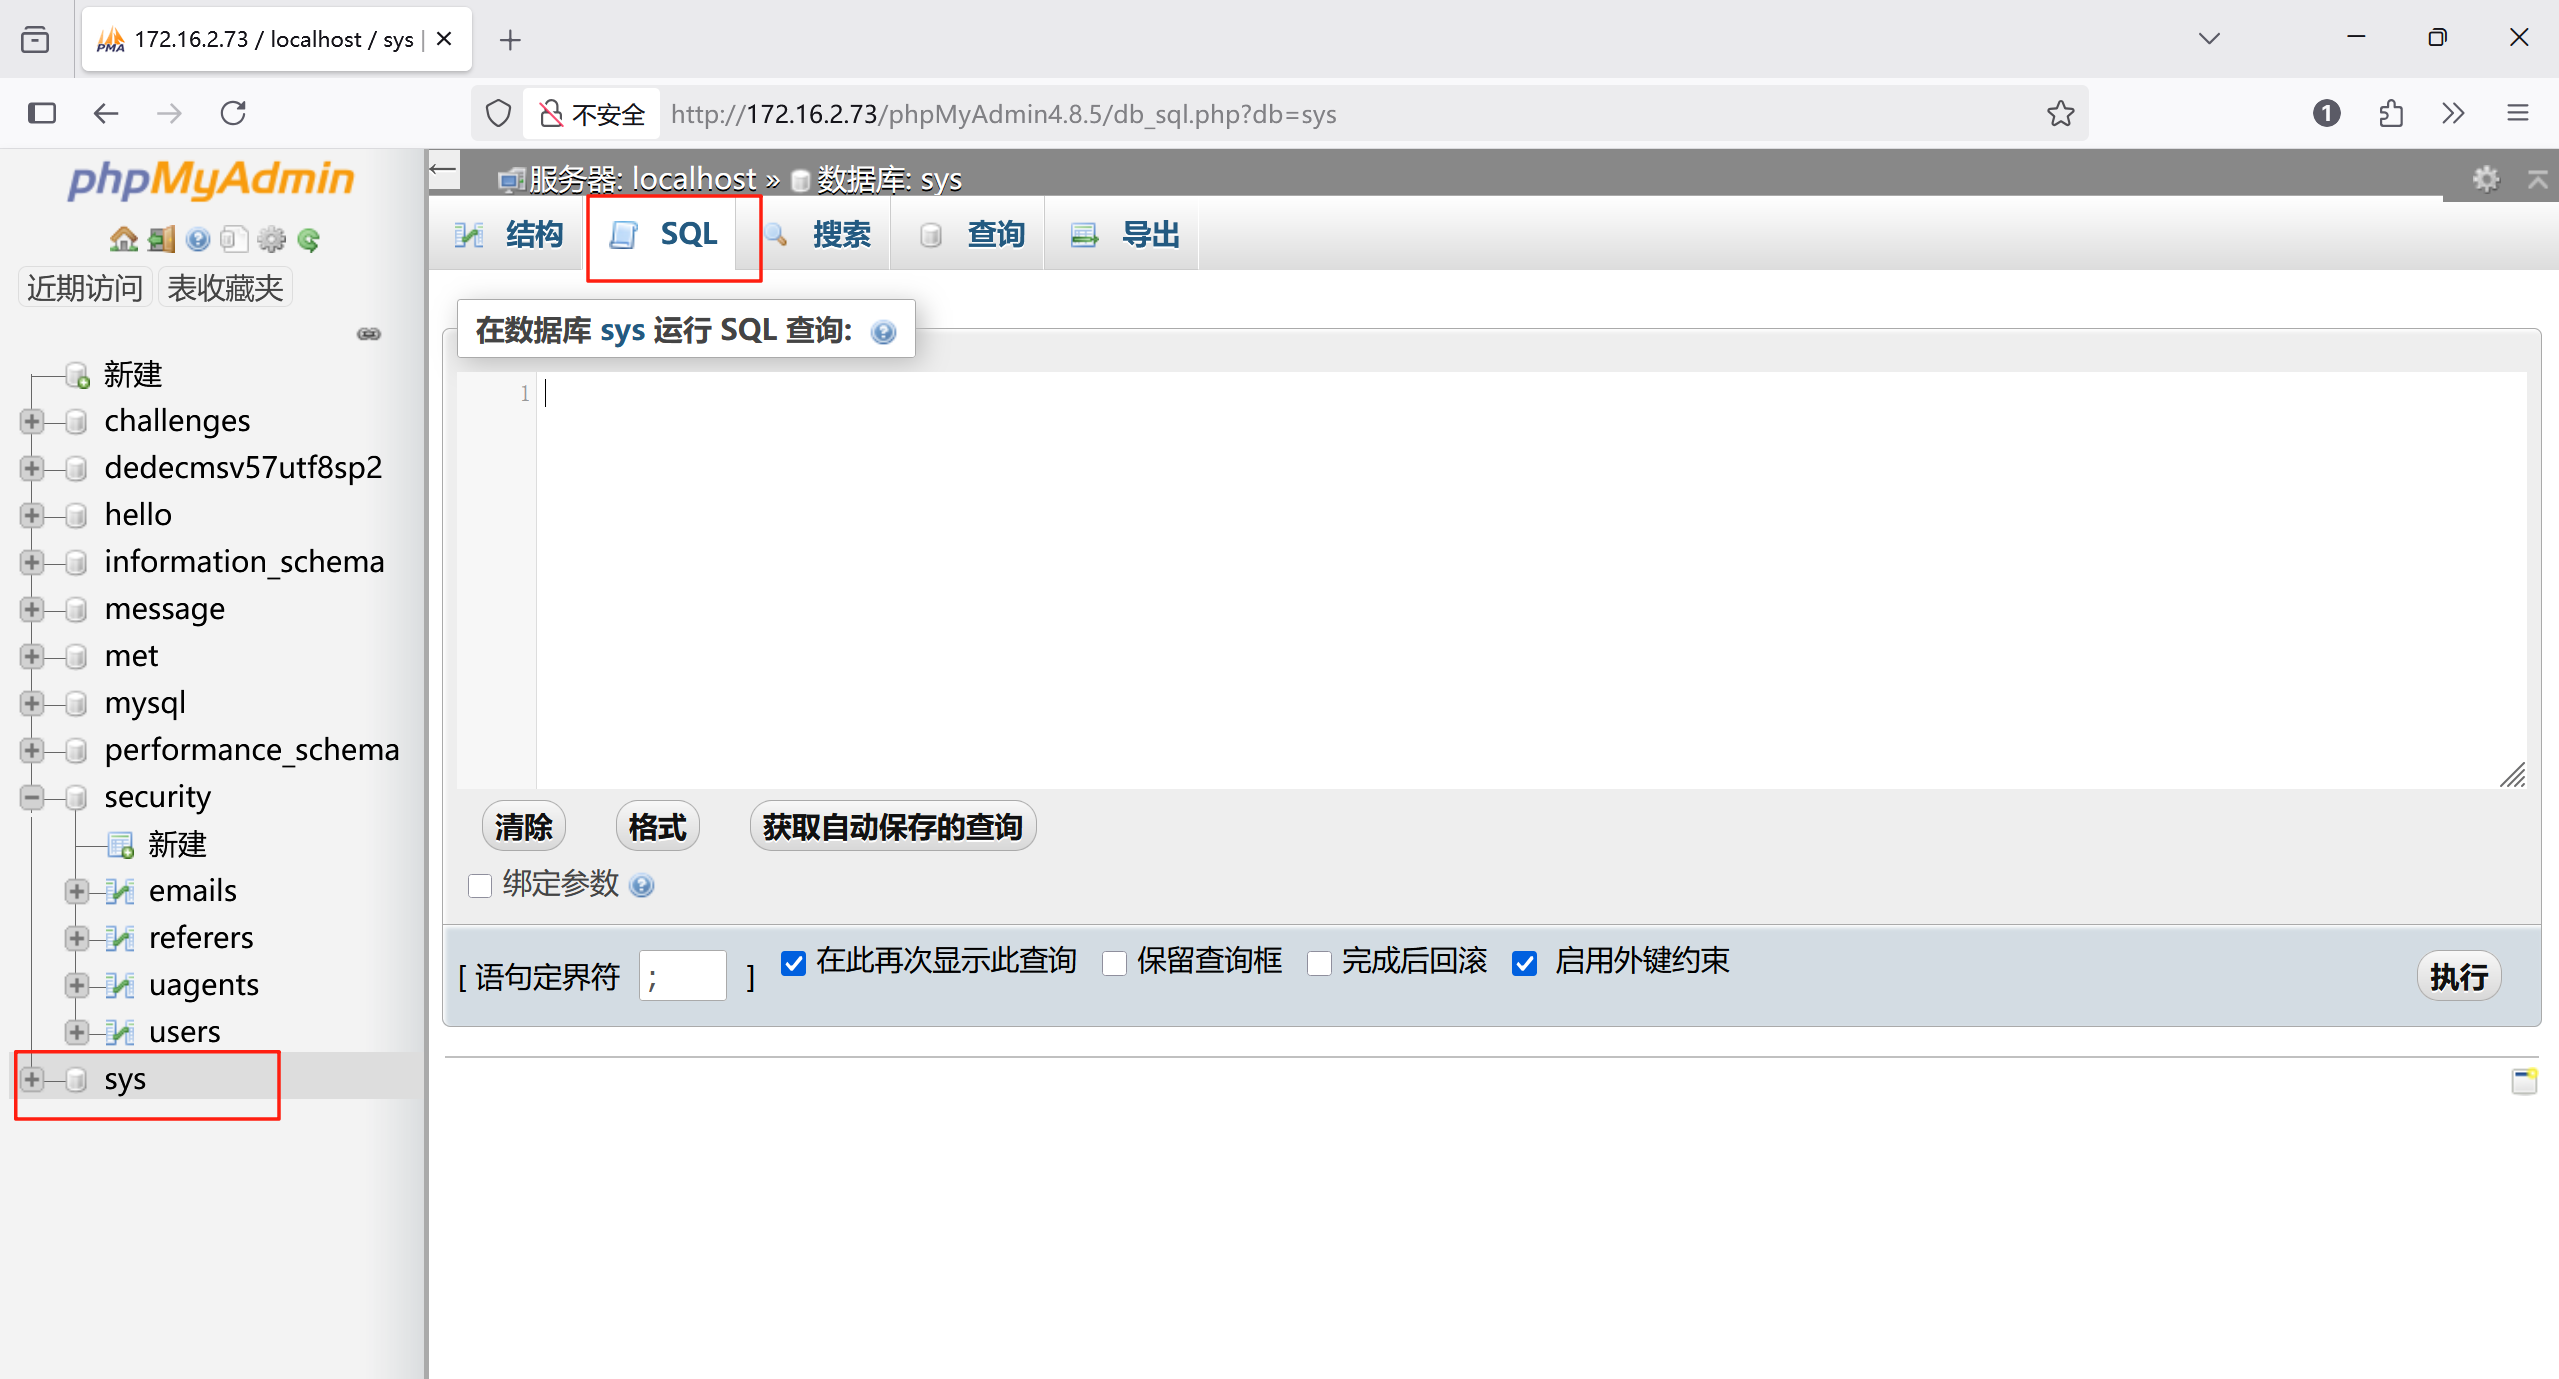Expand the referers table node

point(77,938)
